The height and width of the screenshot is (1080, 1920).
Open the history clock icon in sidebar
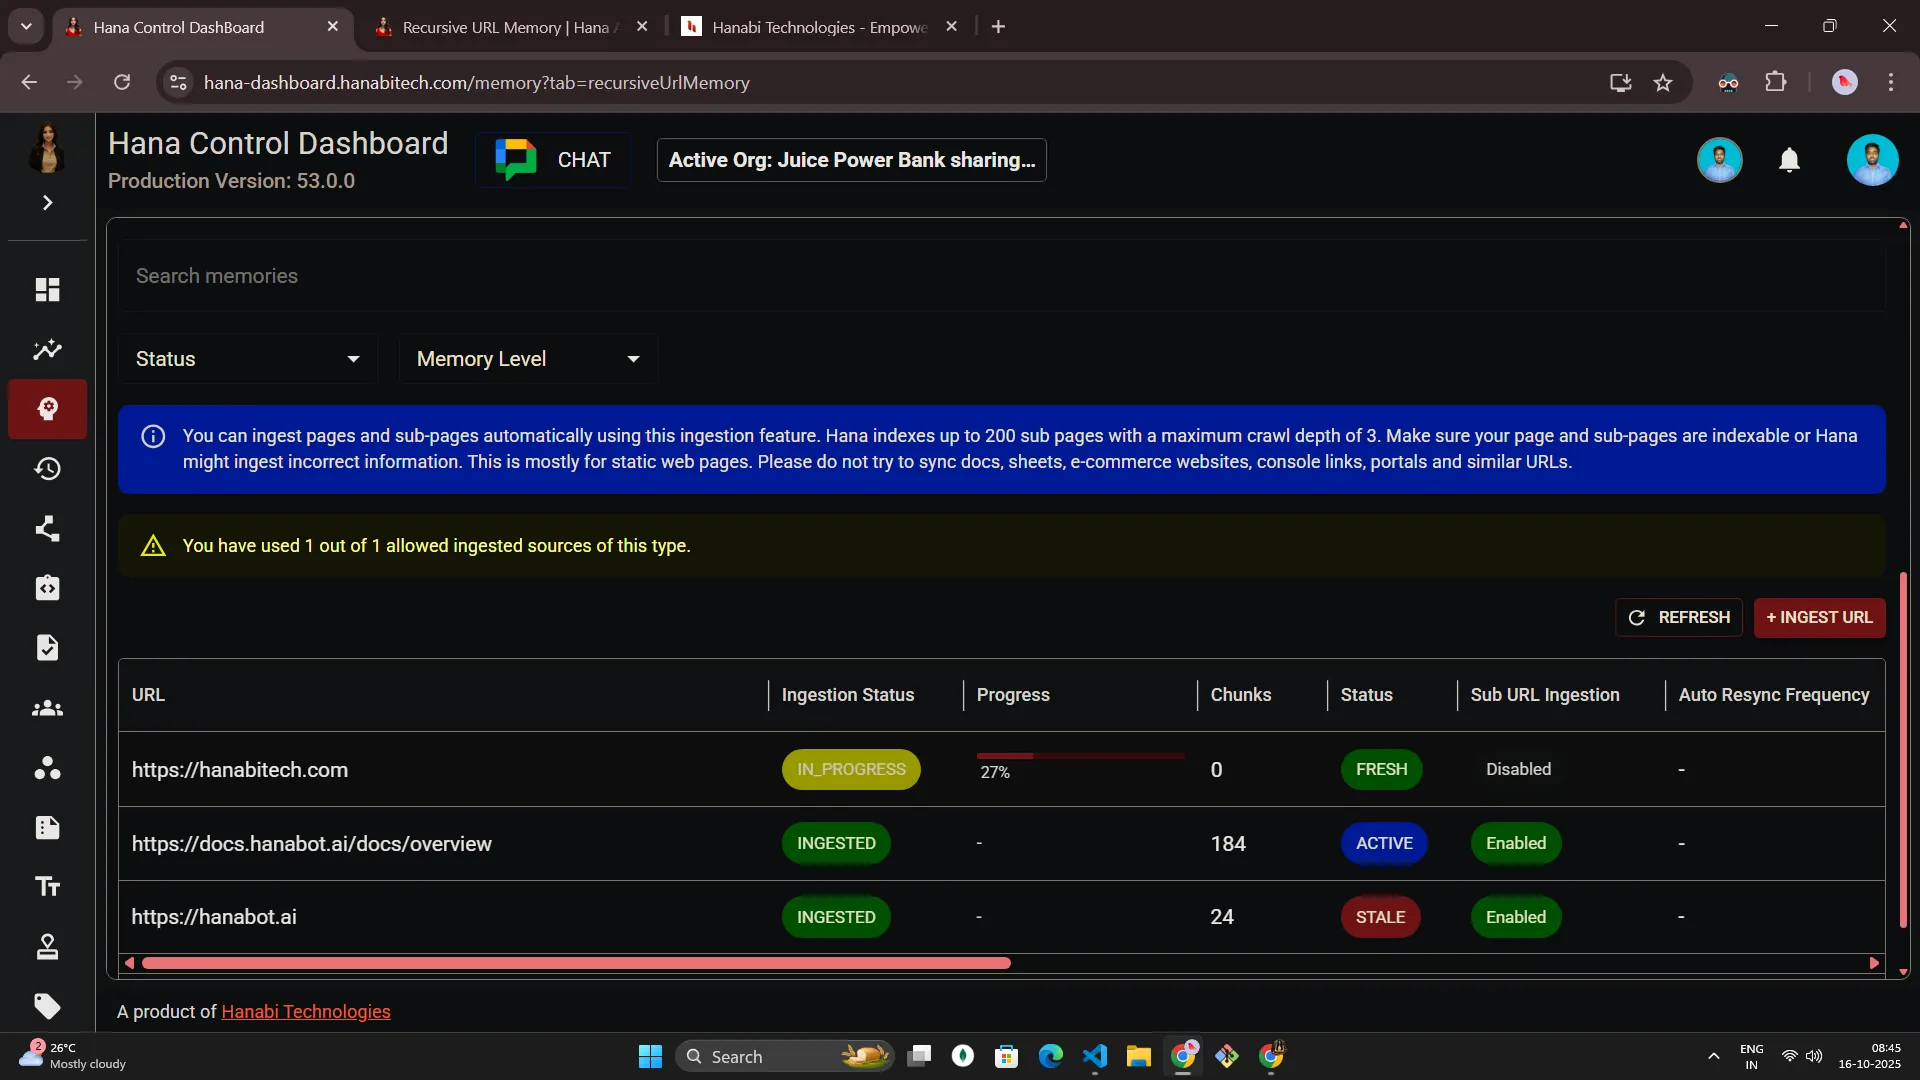click(x=47, y=469)
